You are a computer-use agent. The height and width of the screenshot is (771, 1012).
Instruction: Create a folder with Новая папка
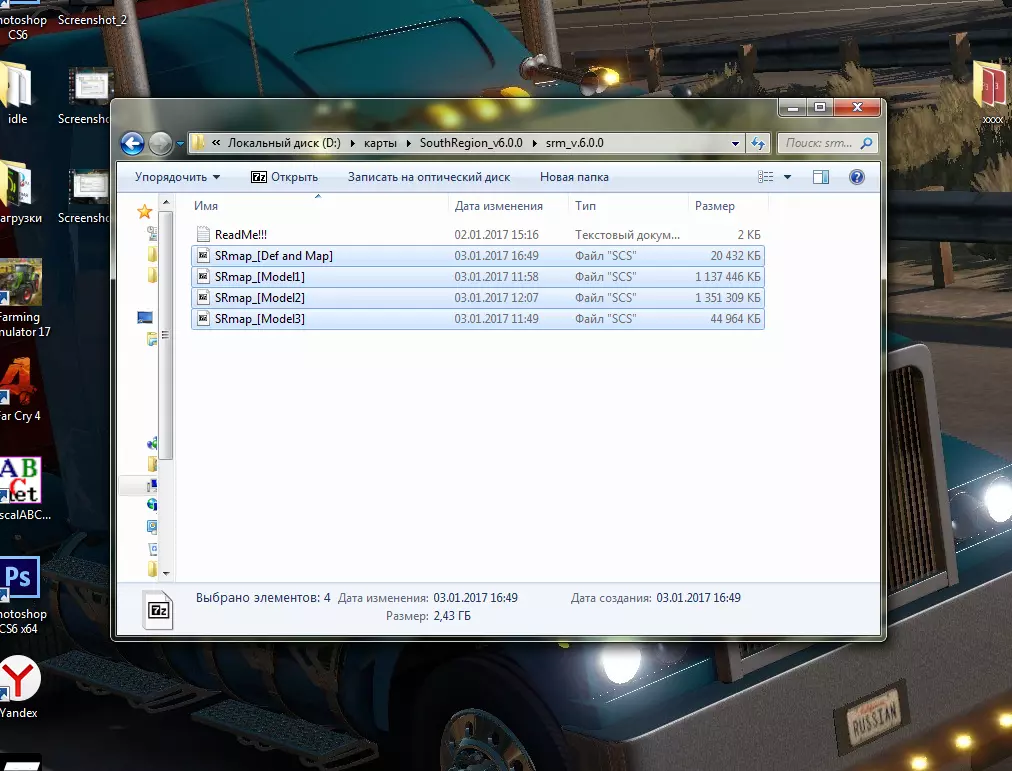tap(574, 177)
